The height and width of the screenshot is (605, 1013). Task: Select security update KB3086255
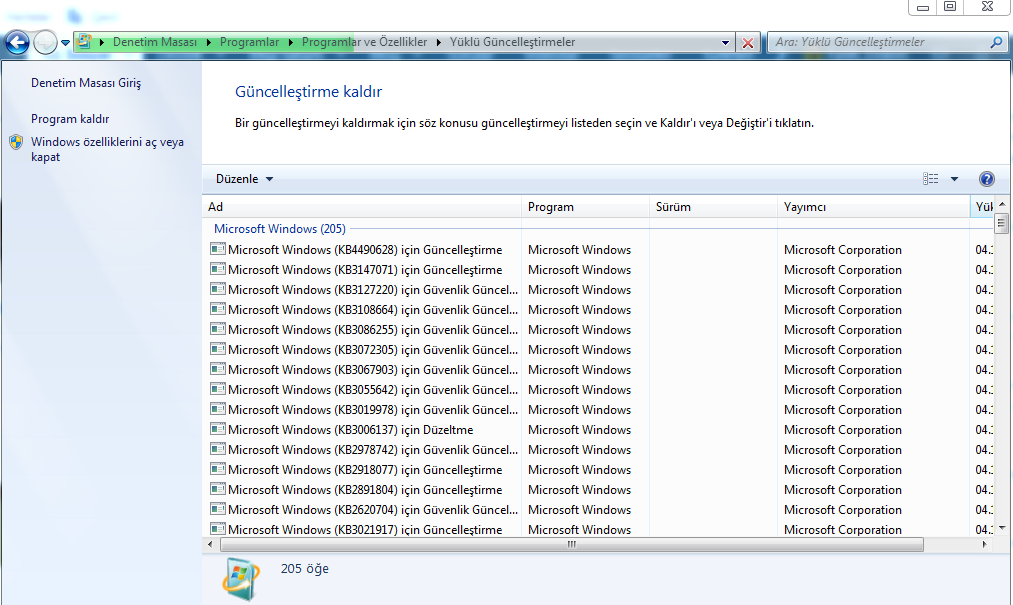tap(598, 330)
